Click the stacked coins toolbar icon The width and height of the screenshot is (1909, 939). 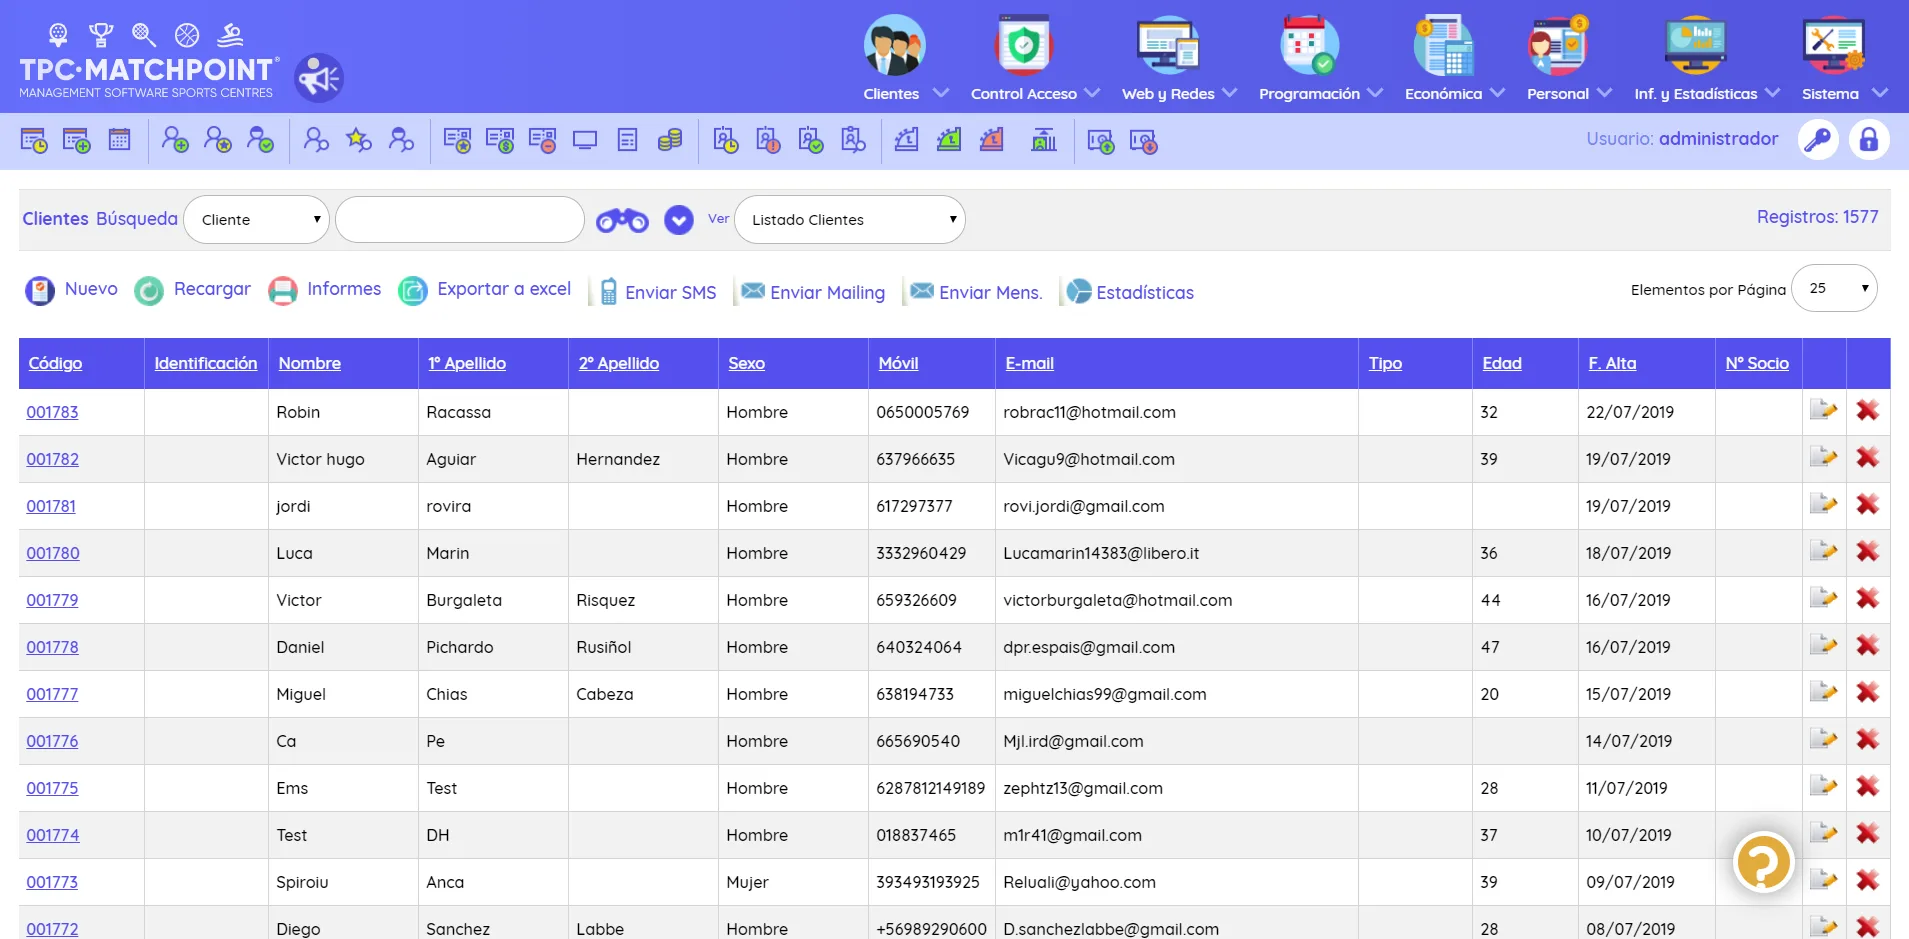[x=670, y=140]
